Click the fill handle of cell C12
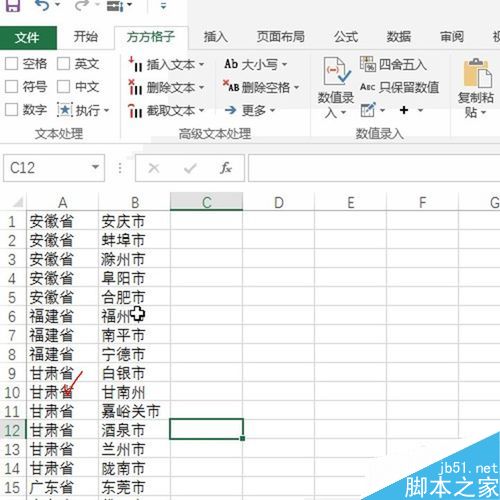 pyautogui.click(x=242, y=438)
